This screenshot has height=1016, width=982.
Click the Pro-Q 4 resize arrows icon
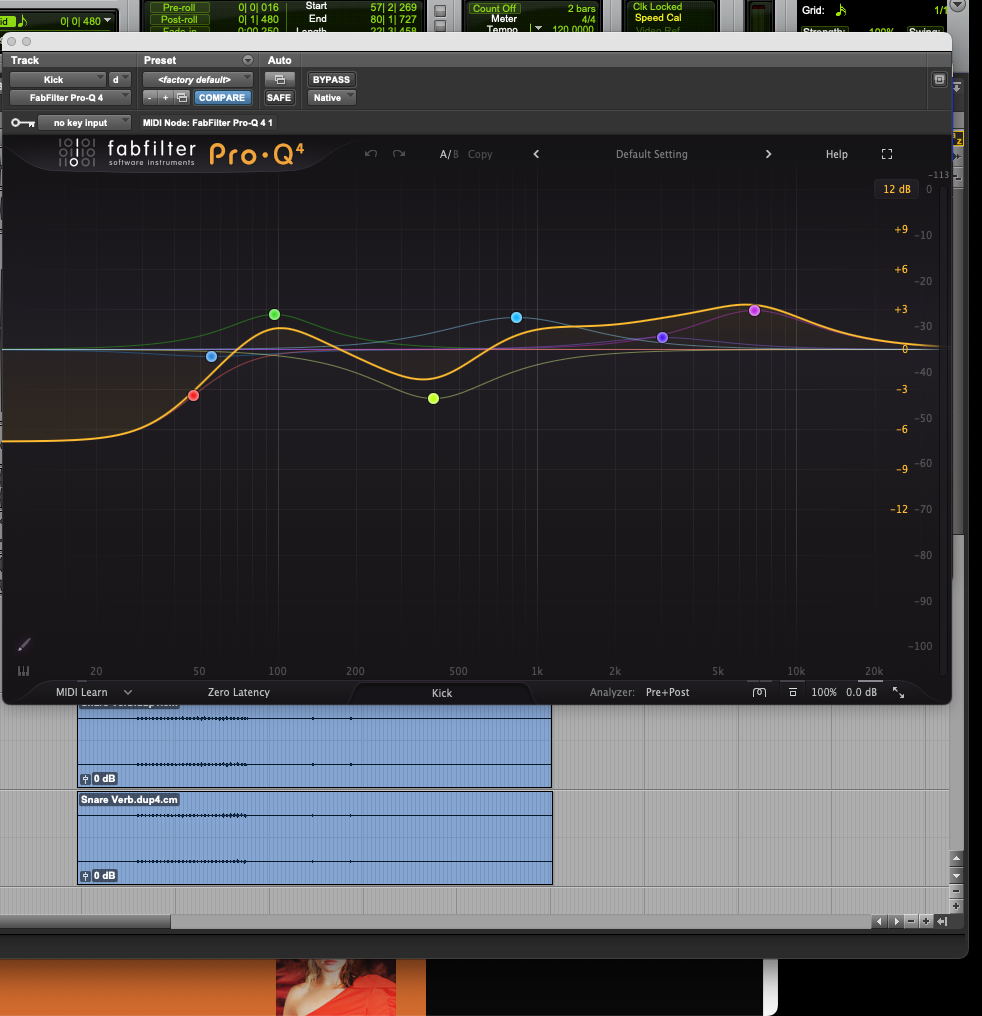(898, 692)
